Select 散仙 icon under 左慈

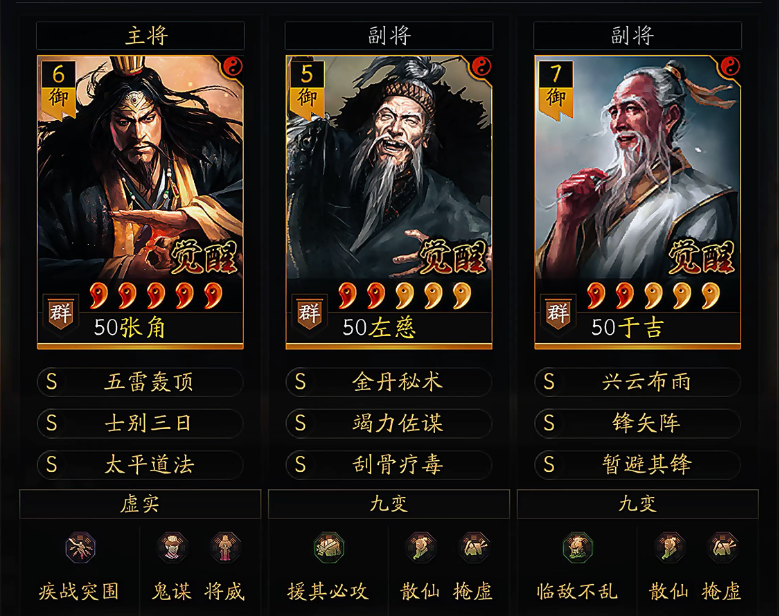click(420, 547)
